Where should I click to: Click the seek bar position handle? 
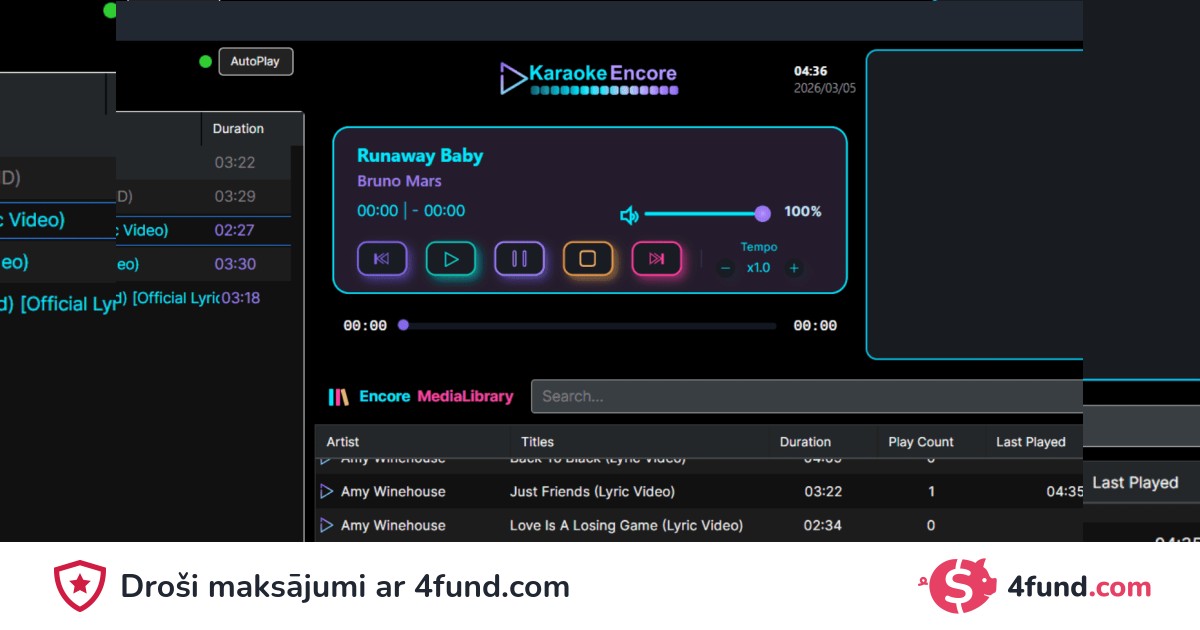(403, 325)
